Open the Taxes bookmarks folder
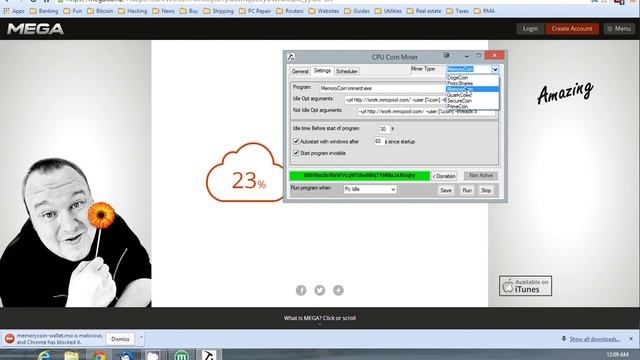 [x=457, y=11]
